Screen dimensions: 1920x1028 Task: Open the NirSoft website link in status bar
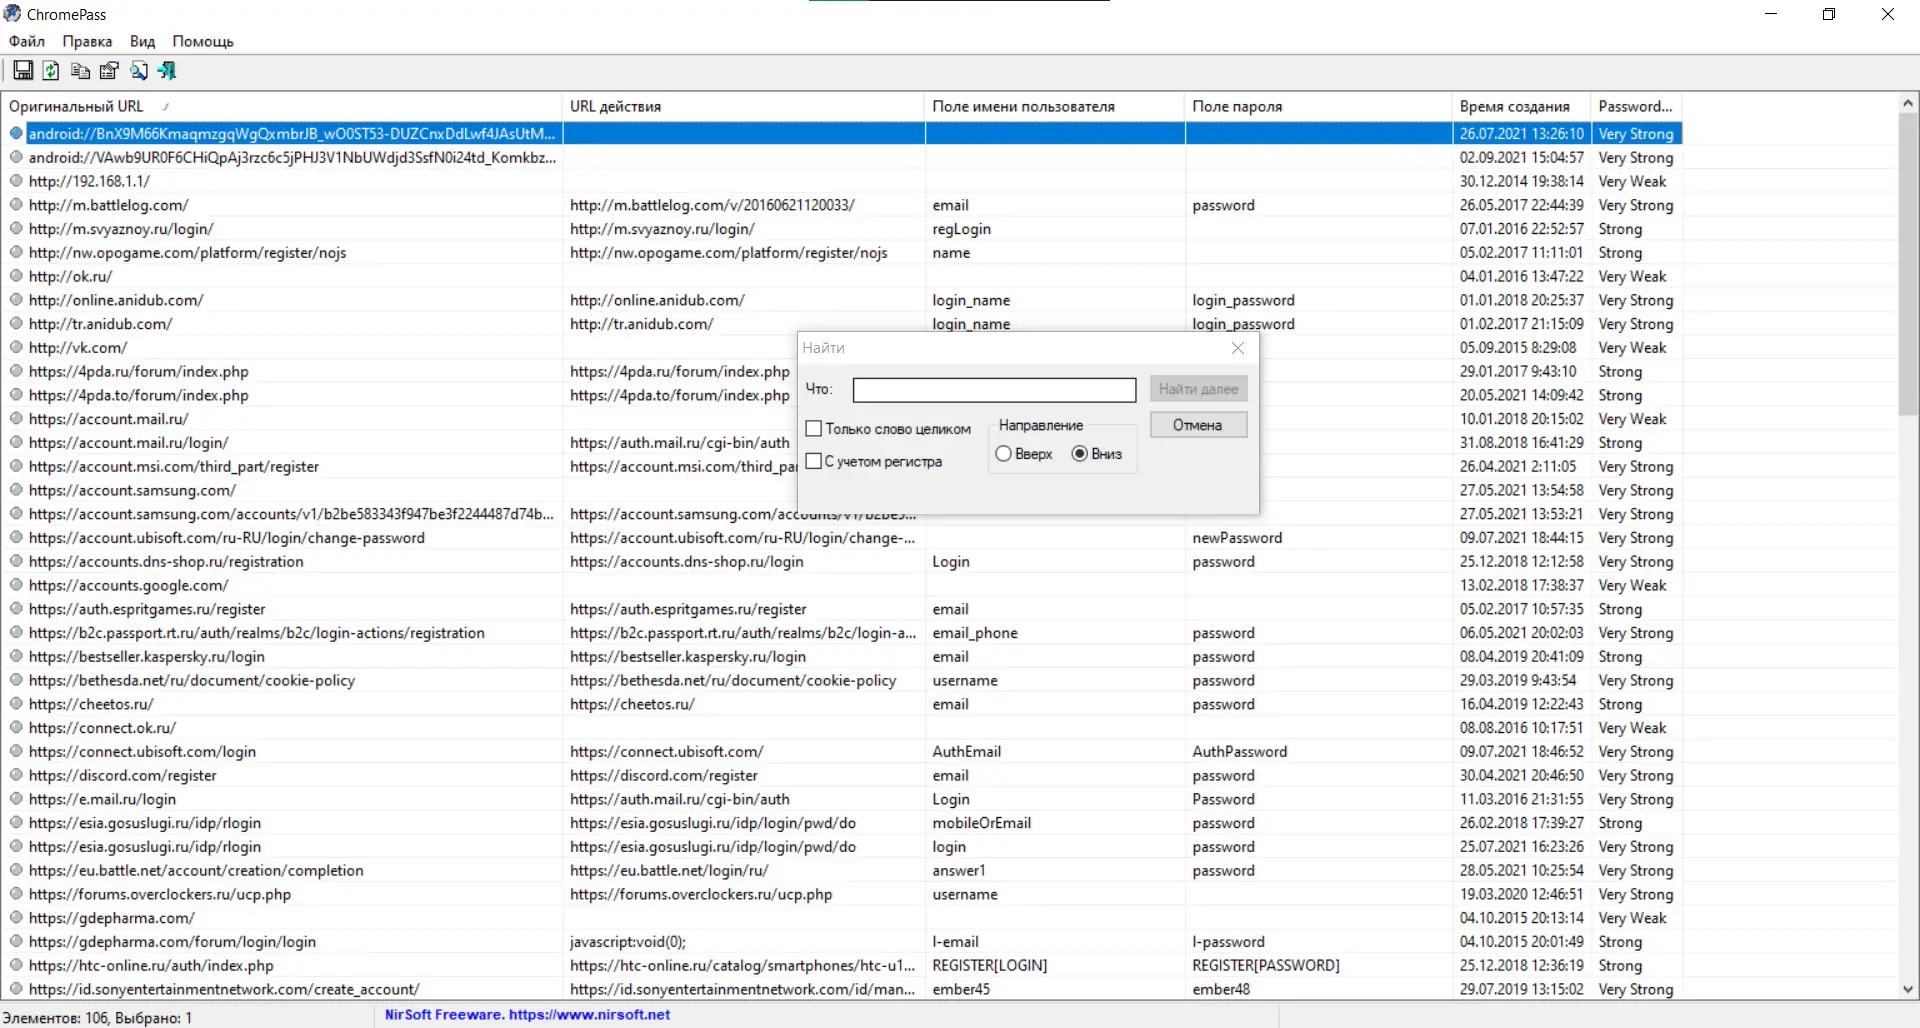(x=589, y=1014)
